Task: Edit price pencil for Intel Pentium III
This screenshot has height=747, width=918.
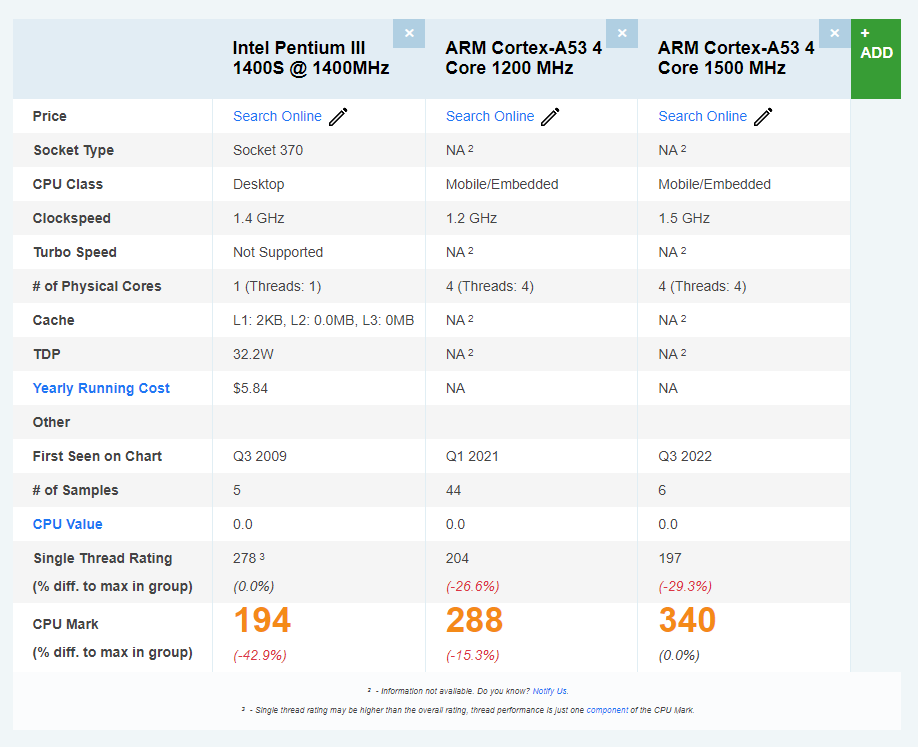Action: tap(338, 116)
